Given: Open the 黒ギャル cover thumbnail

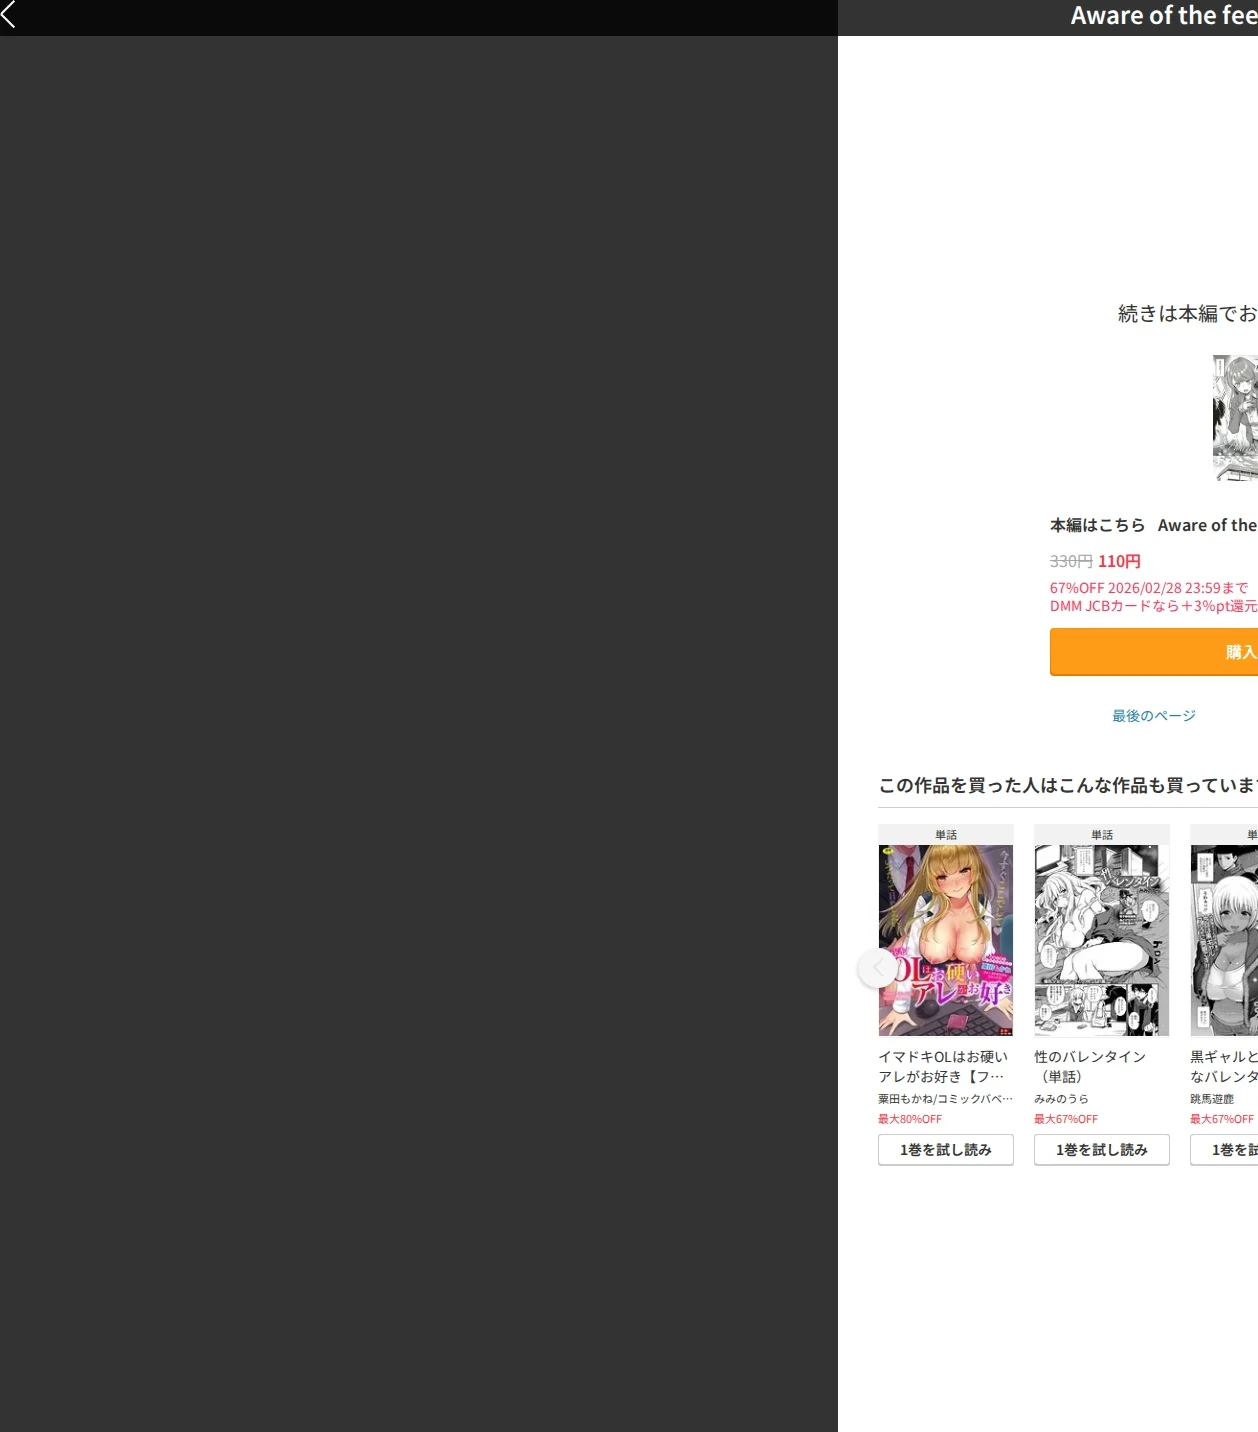Looking at the screenshot, I should (1224, 940).
